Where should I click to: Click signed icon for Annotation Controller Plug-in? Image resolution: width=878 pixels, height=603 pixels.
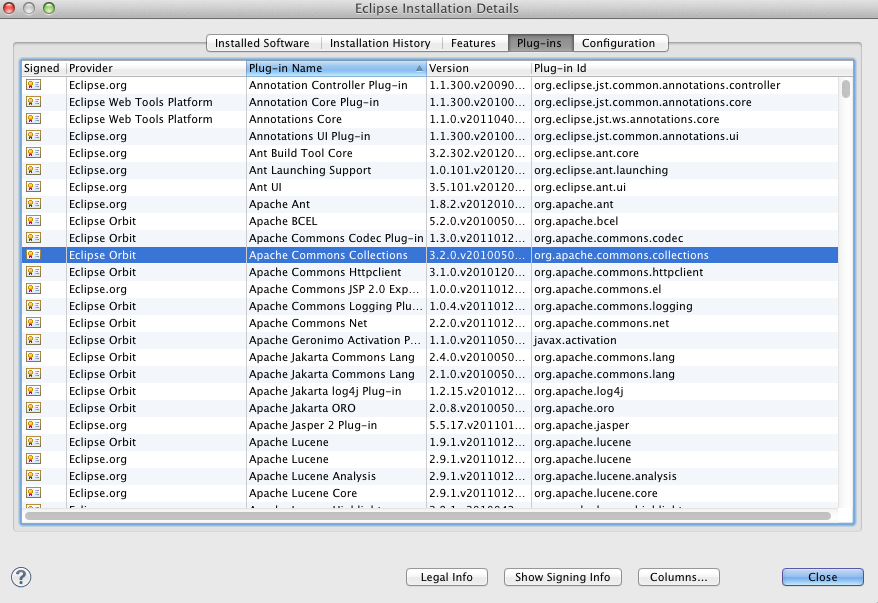34,85
